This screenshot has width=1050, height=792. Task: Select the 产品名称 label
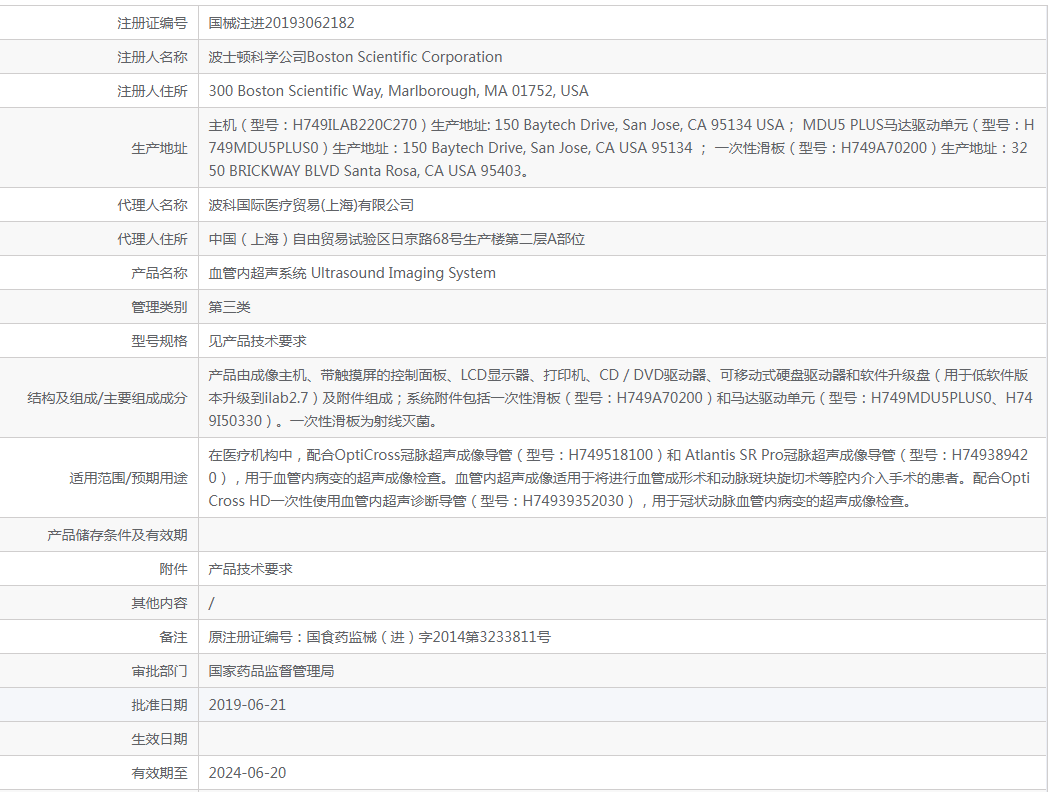click(159, 273)
